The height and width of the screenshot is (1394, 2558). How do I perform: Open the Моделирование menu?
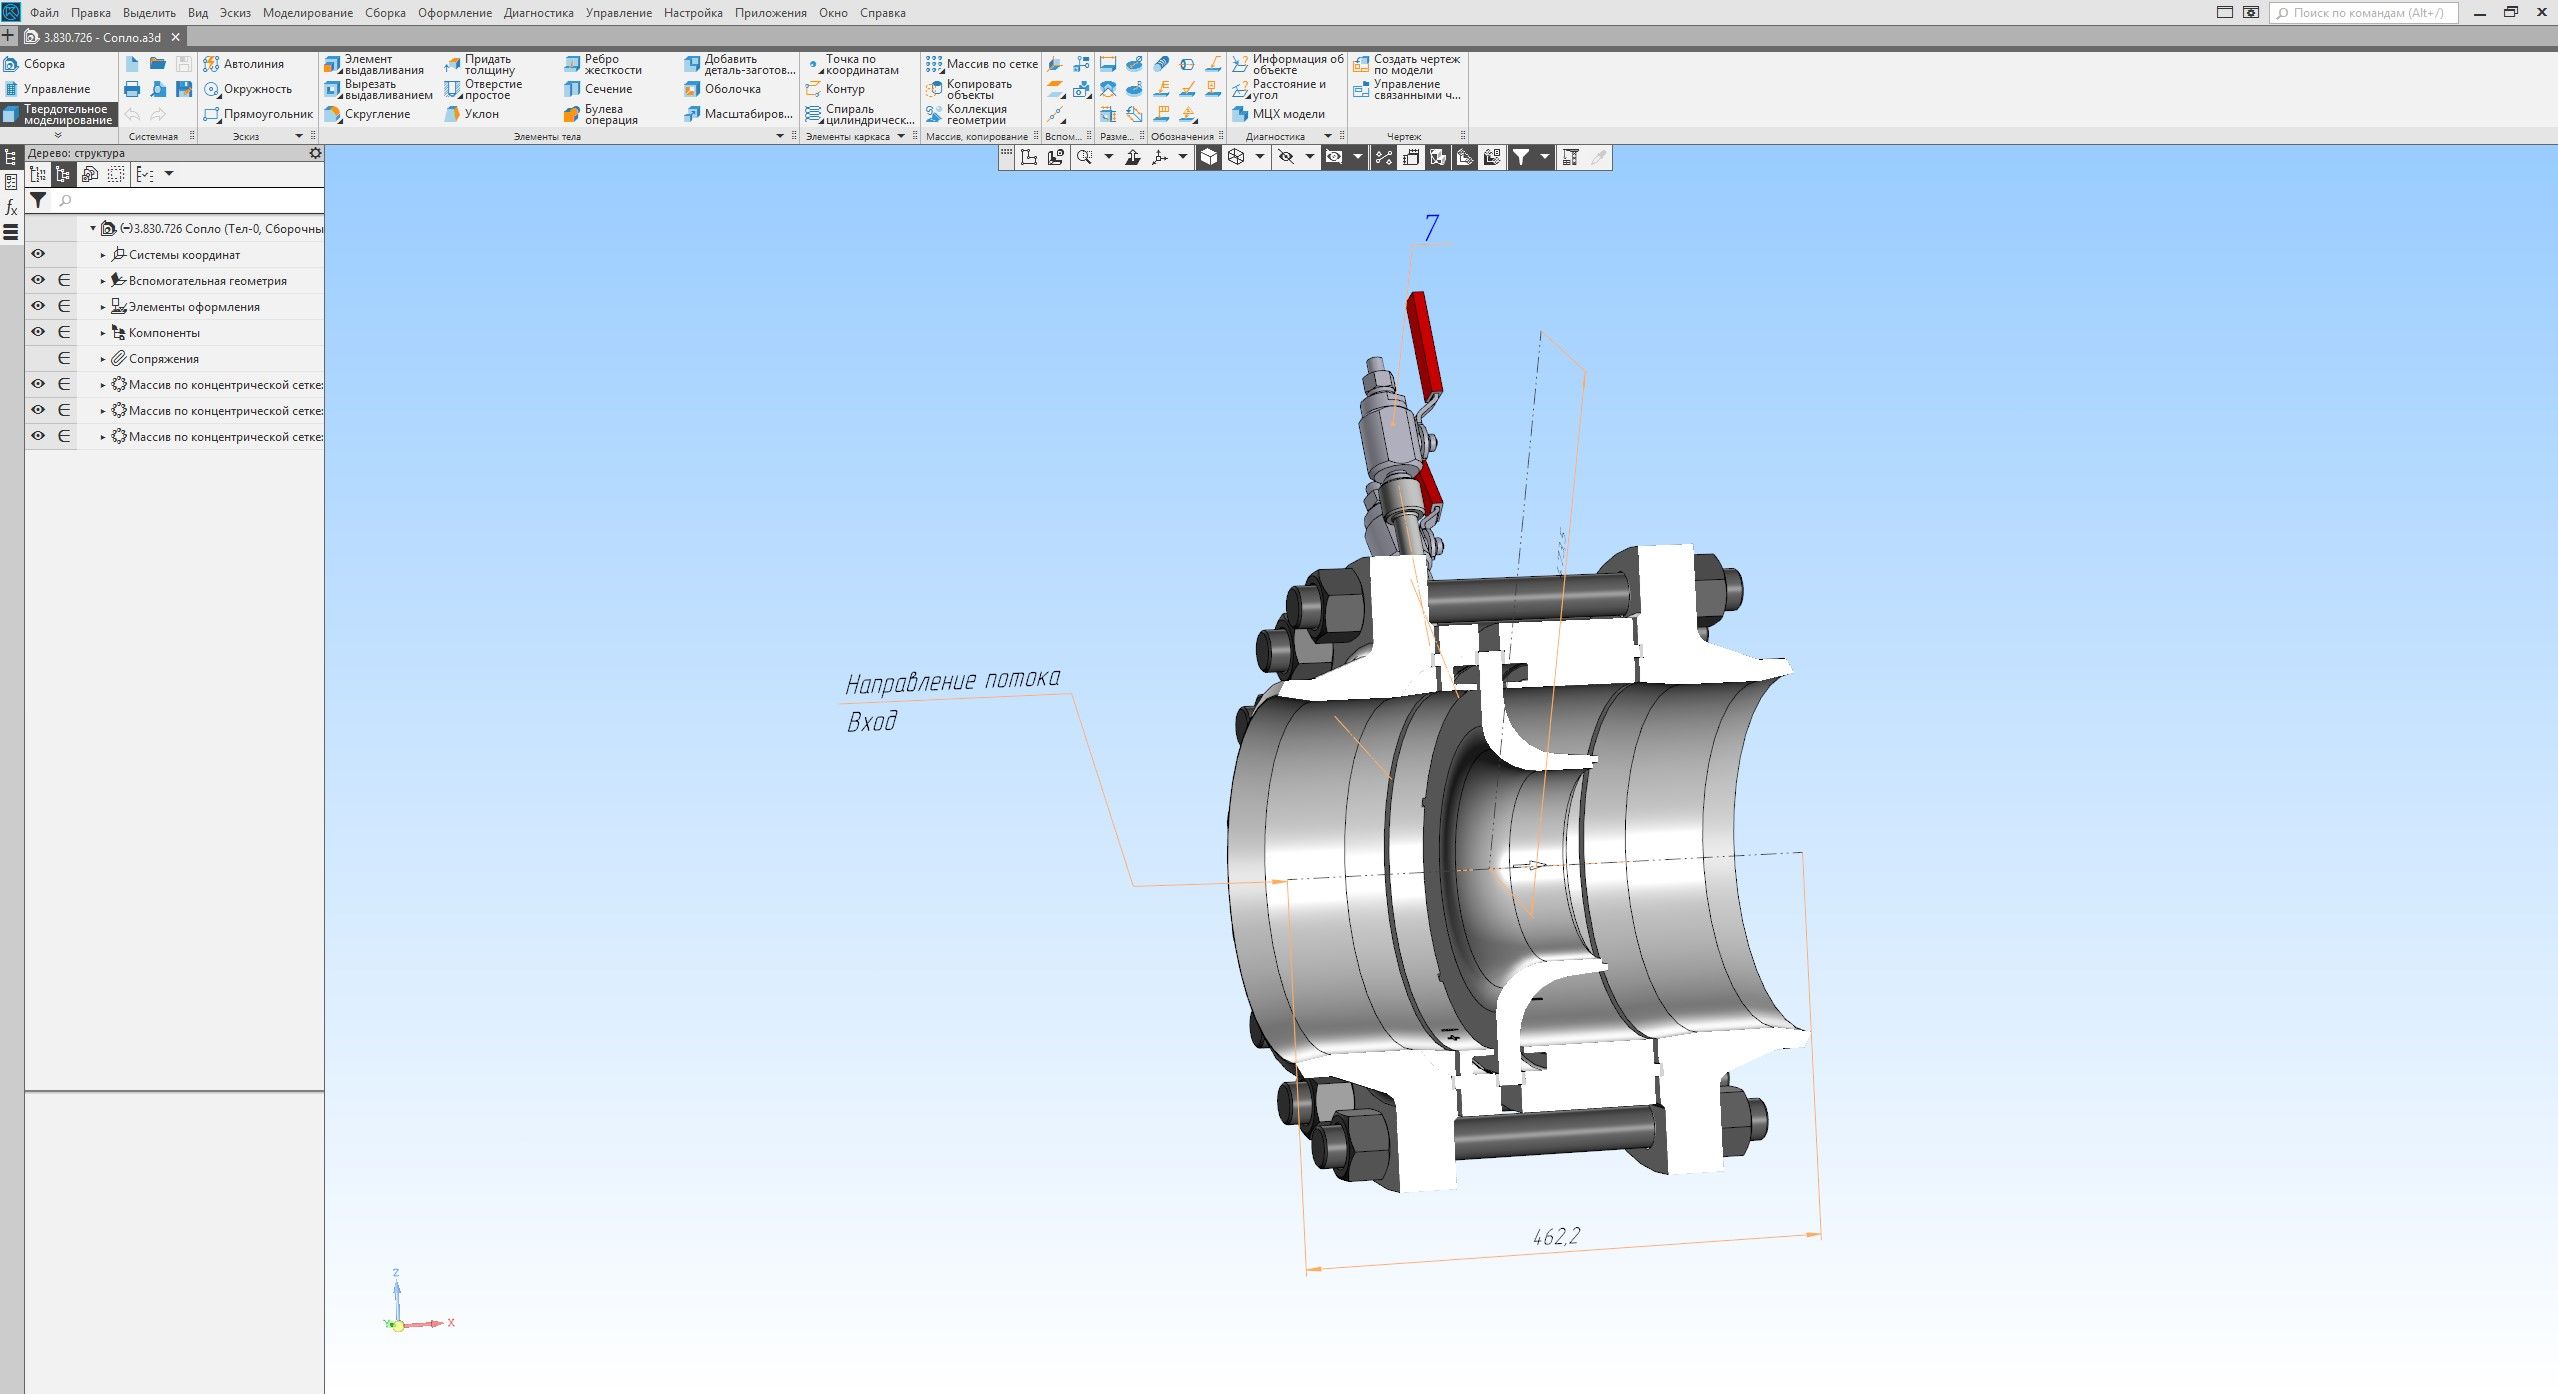coord(307,13)
